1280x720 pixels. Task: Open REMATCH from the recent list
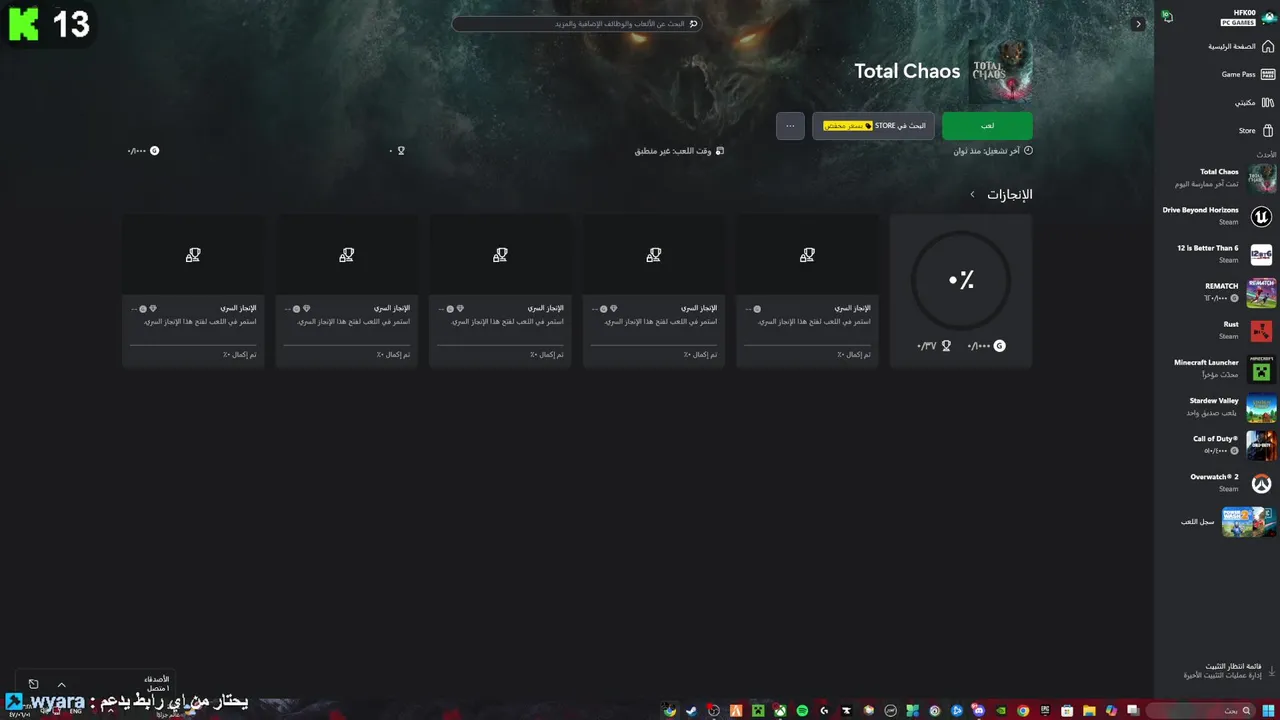pyautogui.click(x=1218, y=292)
